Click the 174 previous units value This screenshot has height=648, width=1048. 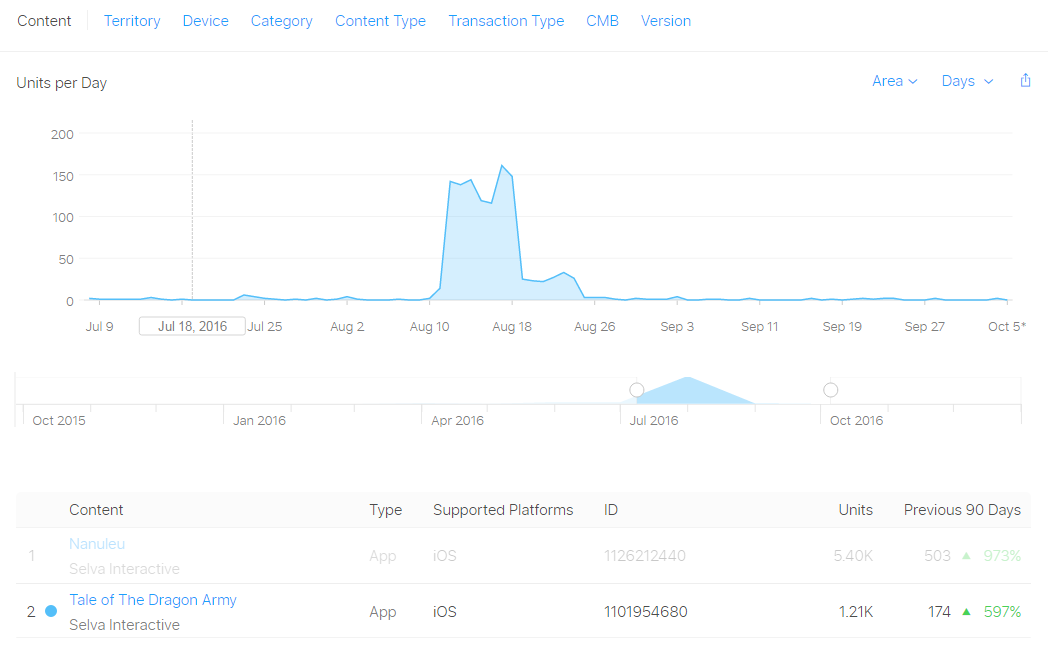tap(939, 611)
